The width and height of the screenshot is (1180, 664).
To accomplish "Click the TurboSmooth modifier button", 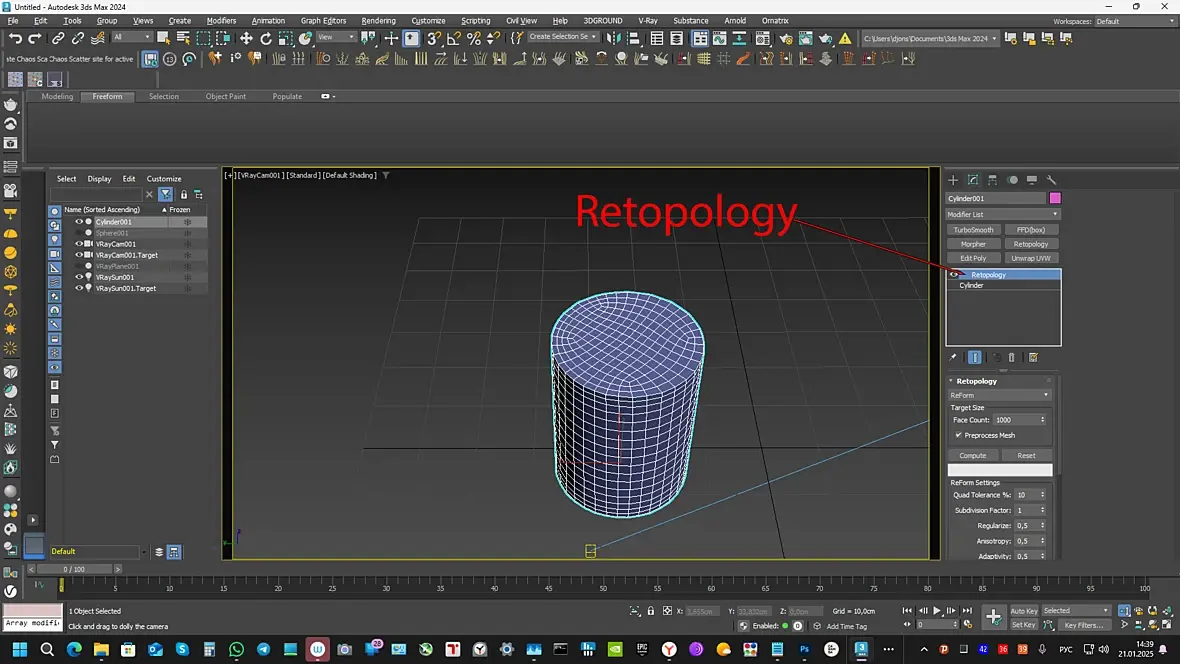I will (x=973, y=230).
